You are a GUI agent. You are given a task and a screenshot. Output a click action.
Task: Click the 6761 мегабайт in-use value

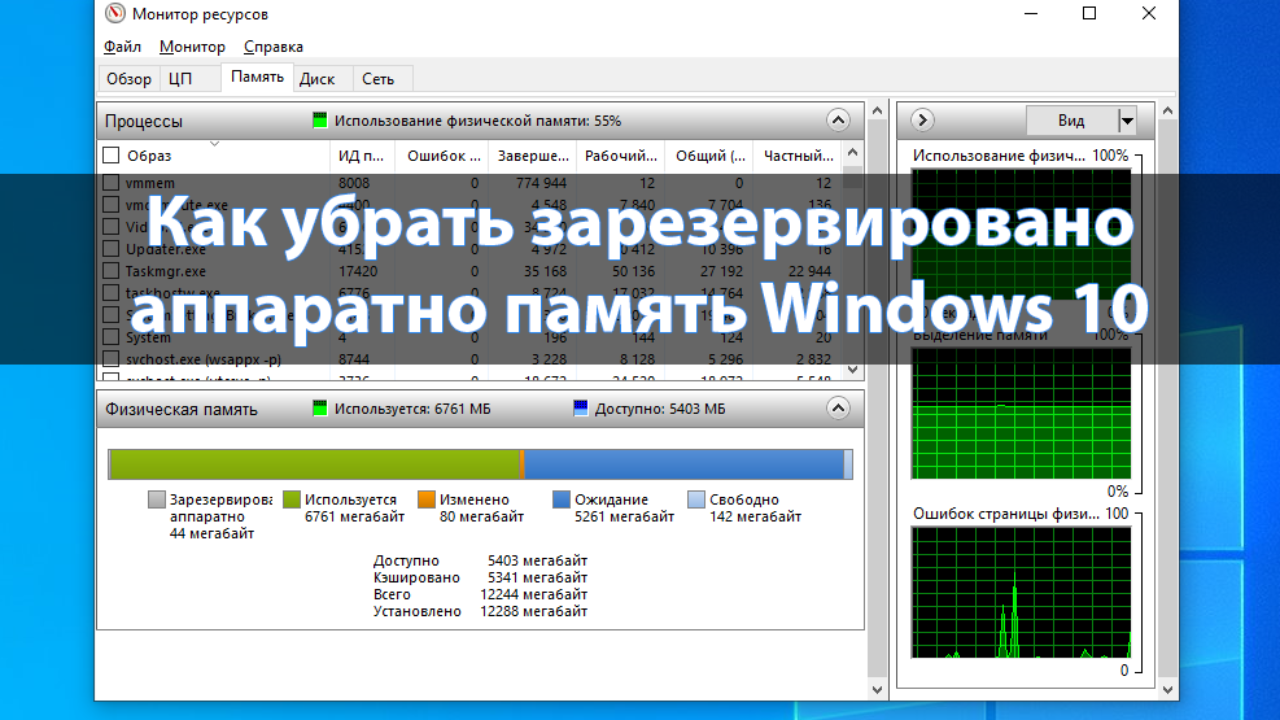(355, 517)
